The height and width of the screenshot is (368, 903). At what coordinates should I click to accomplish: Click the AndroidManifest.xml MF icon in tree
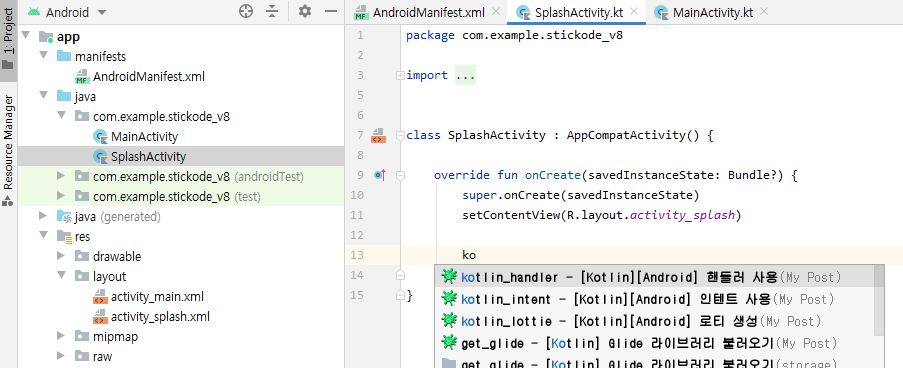tap(82, 77)
